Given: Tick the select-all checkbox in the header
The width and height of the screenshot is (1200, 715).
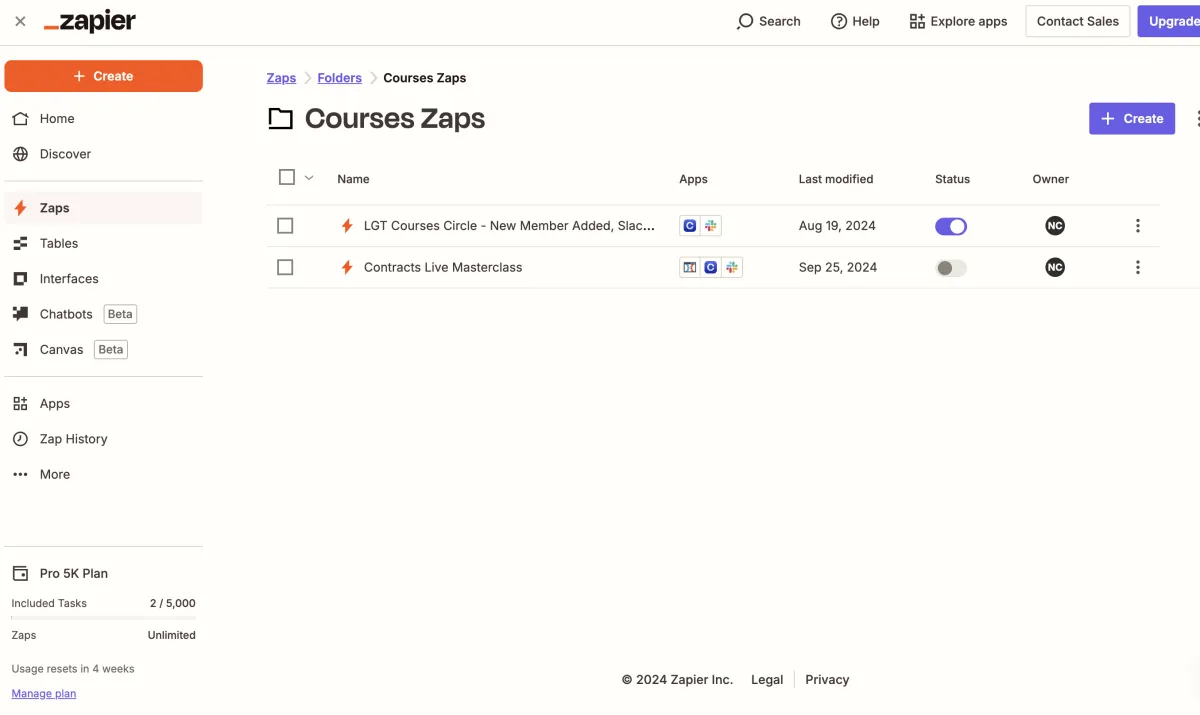Looking at the screenshot, I should (x=287, y=177).
